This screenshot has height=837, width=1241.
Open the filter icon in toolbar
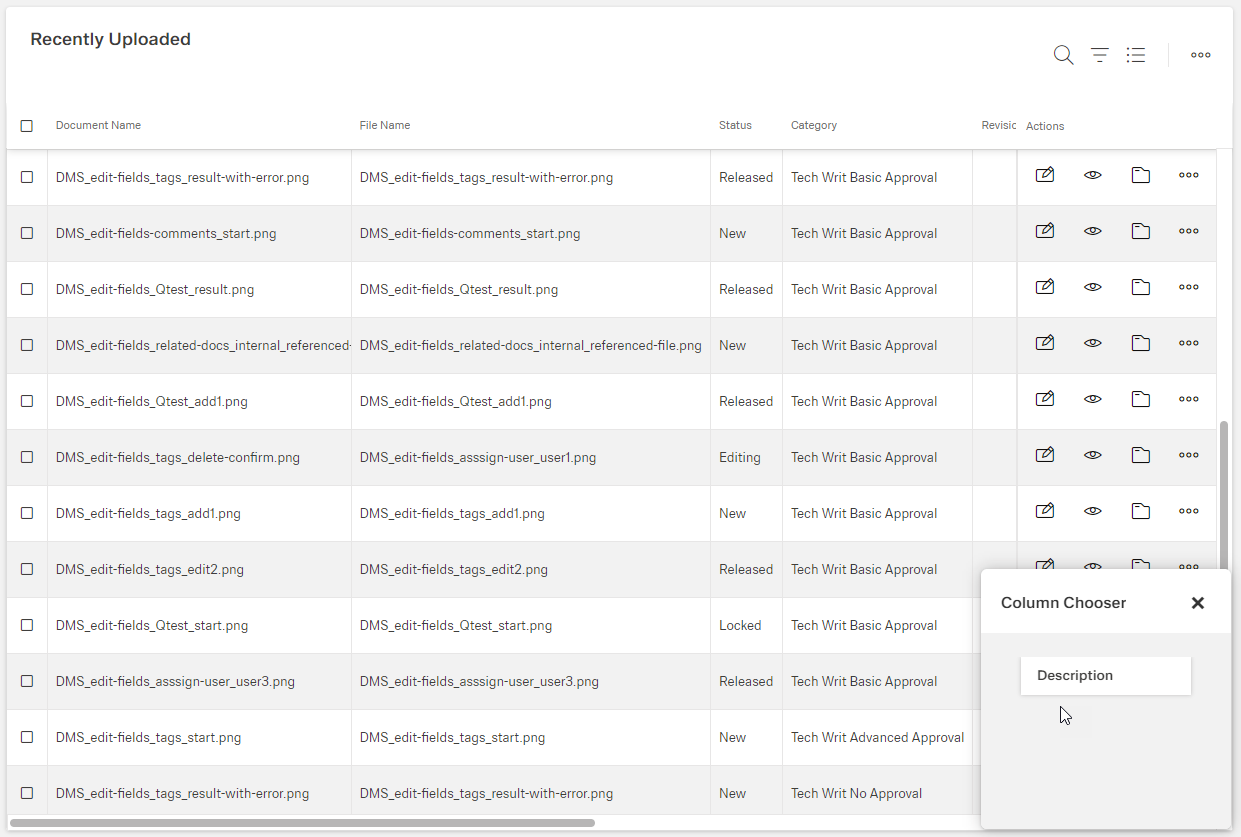coord(1099,55)
